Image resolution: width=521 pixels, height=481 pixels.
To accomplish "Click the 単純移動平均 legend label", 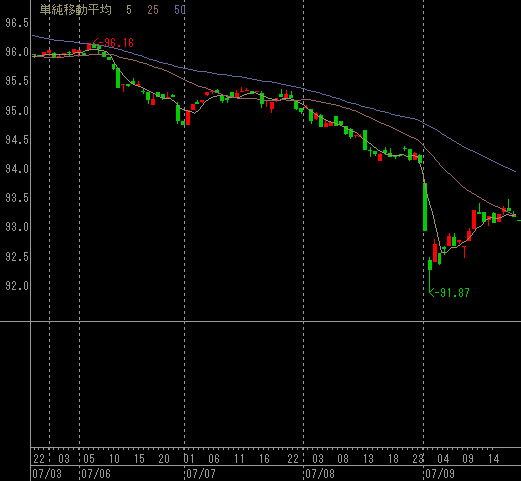I will pyautogui.click(x=76, y=9).
